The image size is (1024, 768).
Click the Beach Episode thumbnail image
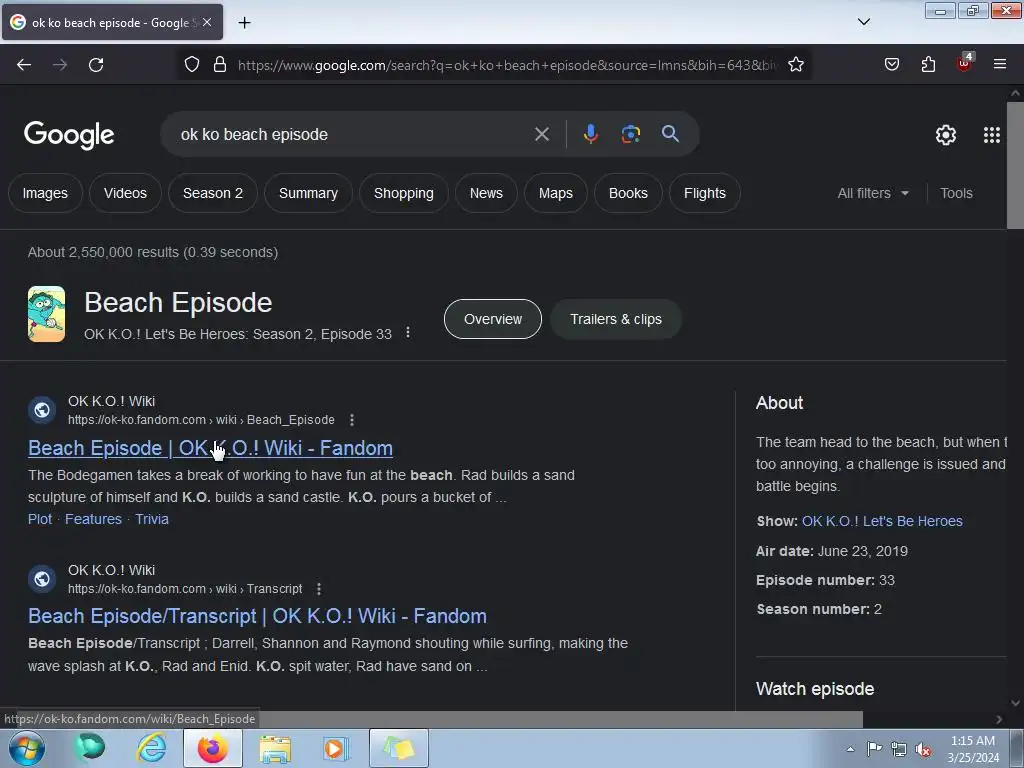click(46, 314)
